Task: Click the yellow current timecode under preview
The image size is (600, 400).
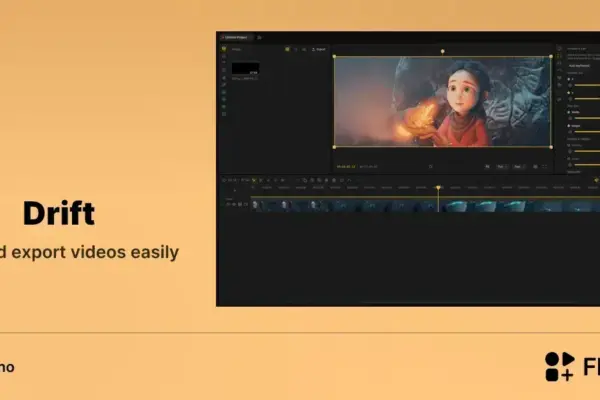Action: (346, 167)
